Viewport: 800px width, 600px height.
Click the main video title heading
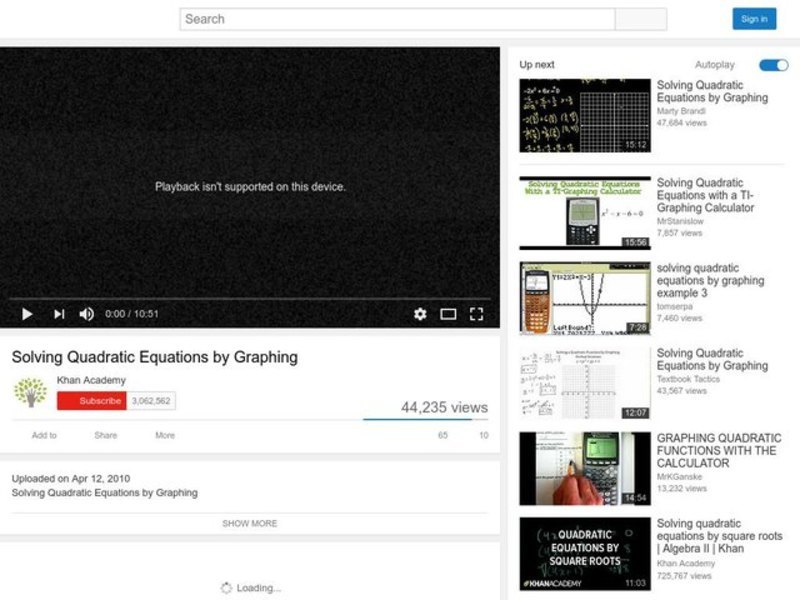(x=155, y=357)
